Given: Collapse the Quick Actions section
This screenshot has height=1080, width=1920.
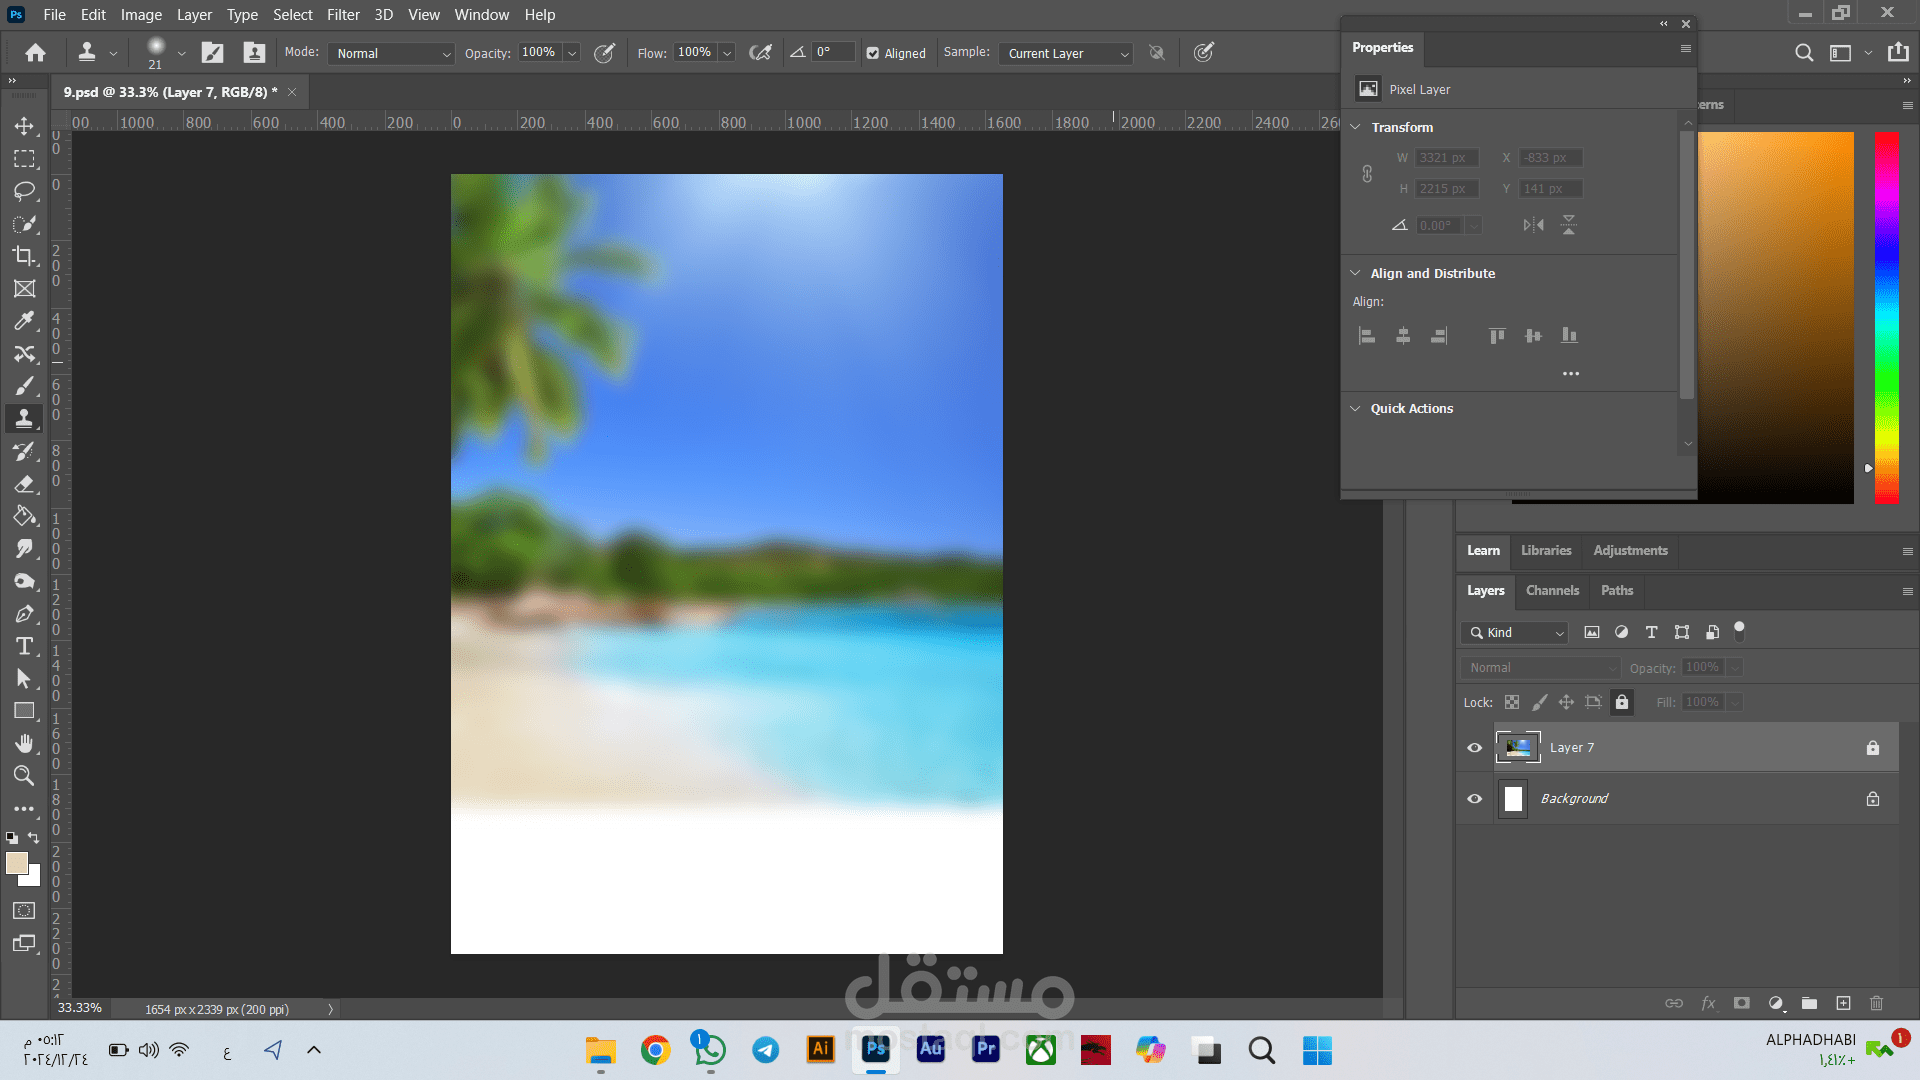Looking at the screenshot, I should click(x=1355, y=408).
